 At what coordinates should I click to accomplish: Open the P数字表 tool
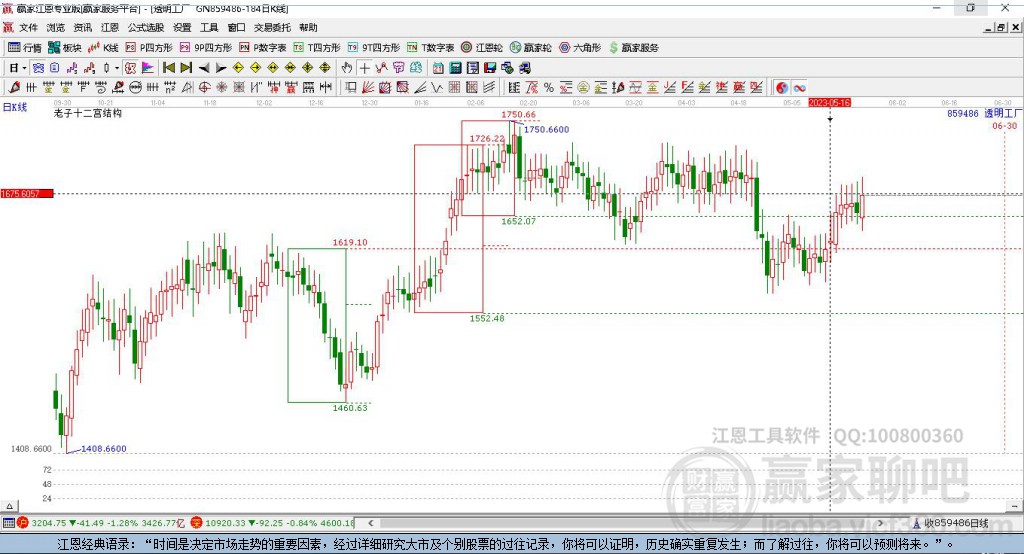click(x=263, y=48)
